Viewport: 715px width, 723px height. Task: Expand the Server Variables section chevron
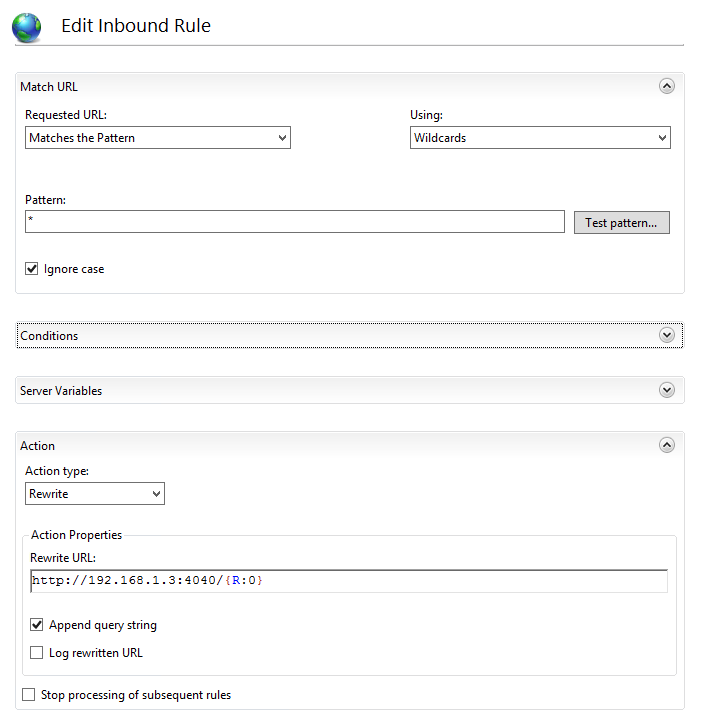click(x=667, y=390)
